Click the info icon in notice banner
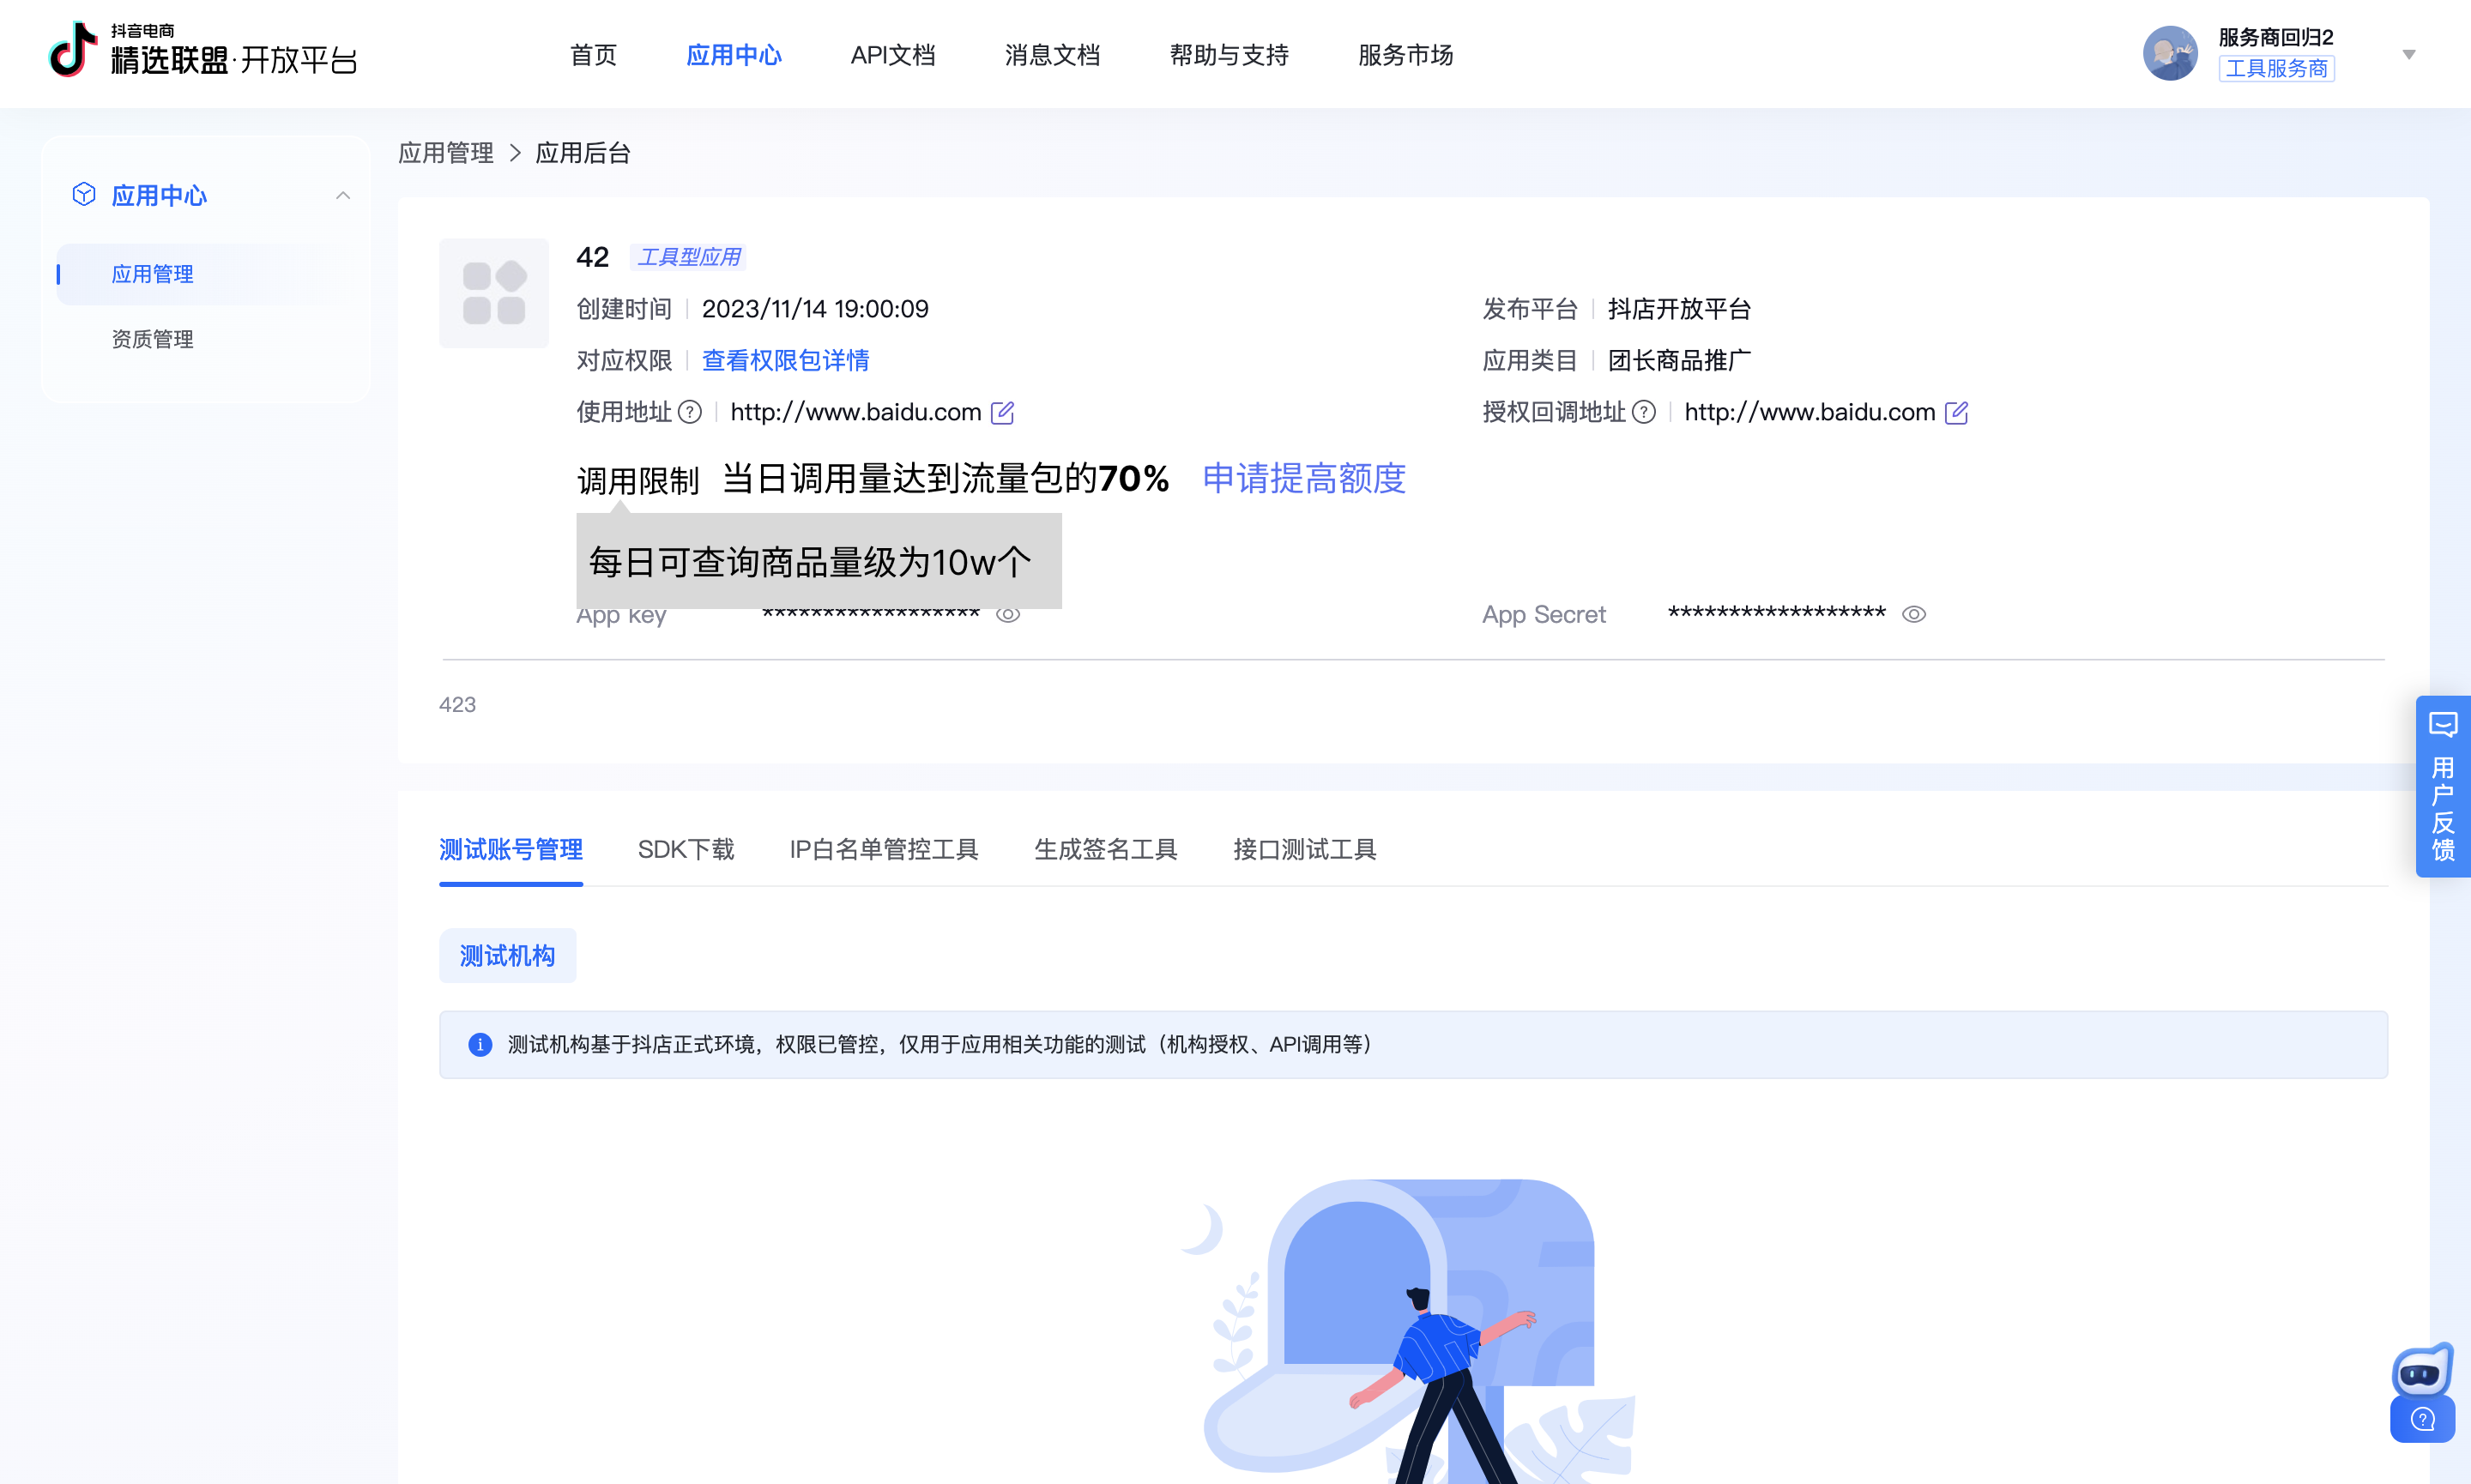Screen dimensions: 2471x1484 pos(480,1044)
